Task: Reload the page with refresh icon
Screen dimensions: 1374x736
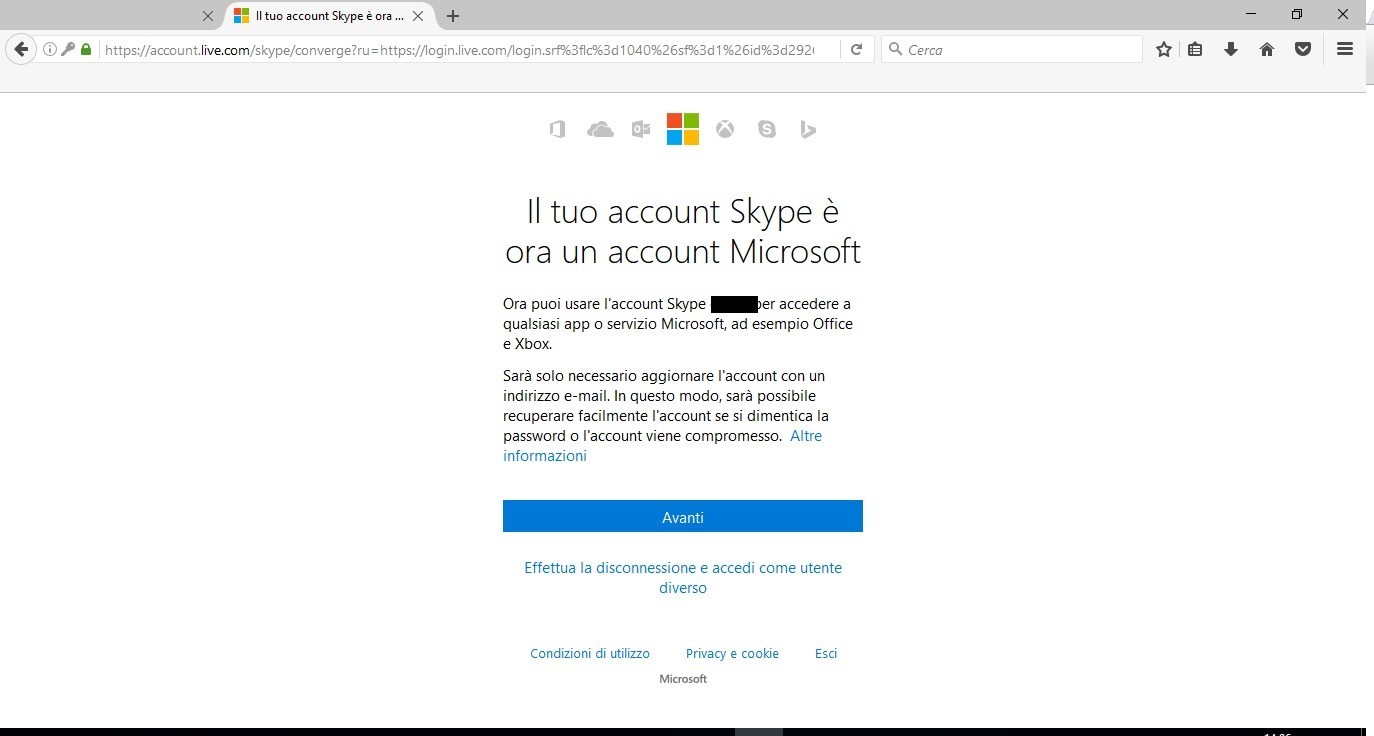Action: (856, 49)
